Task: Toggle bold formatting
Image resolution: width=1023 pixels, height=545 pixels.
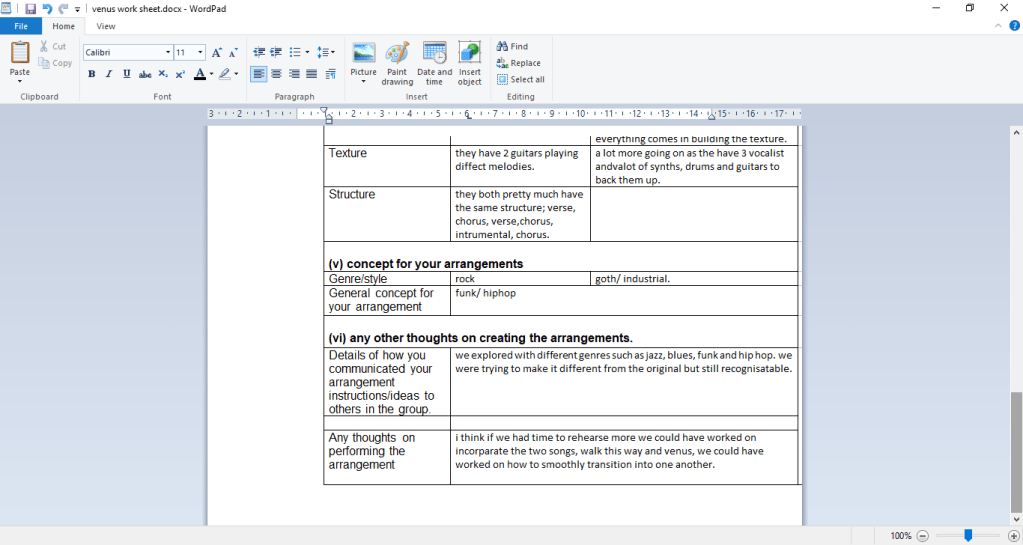Action: coord(92,74)
